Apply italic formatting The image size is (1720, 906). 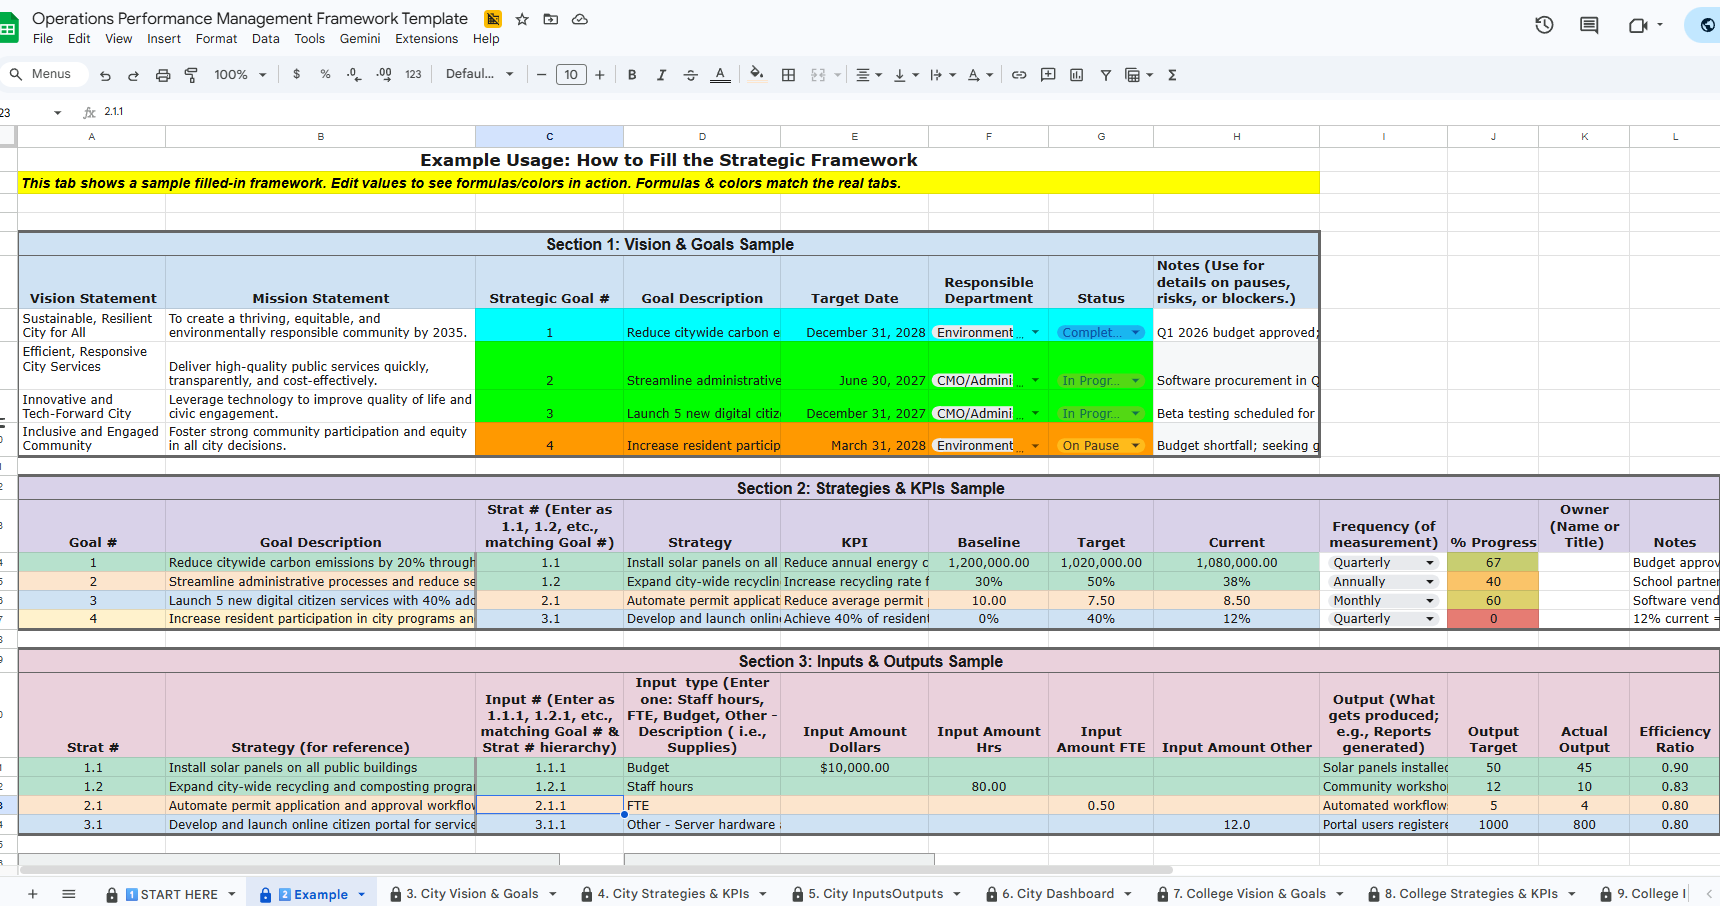[x=661, y=74]
